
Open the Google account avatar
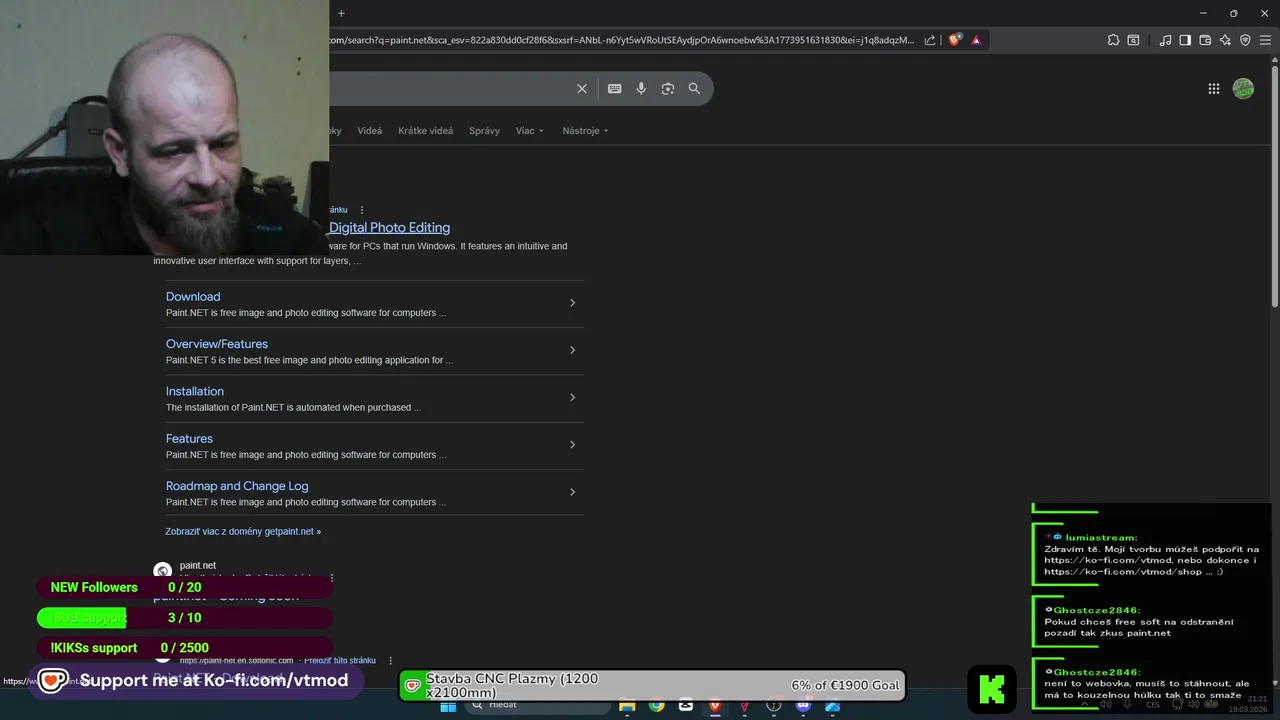[1243, 89]
